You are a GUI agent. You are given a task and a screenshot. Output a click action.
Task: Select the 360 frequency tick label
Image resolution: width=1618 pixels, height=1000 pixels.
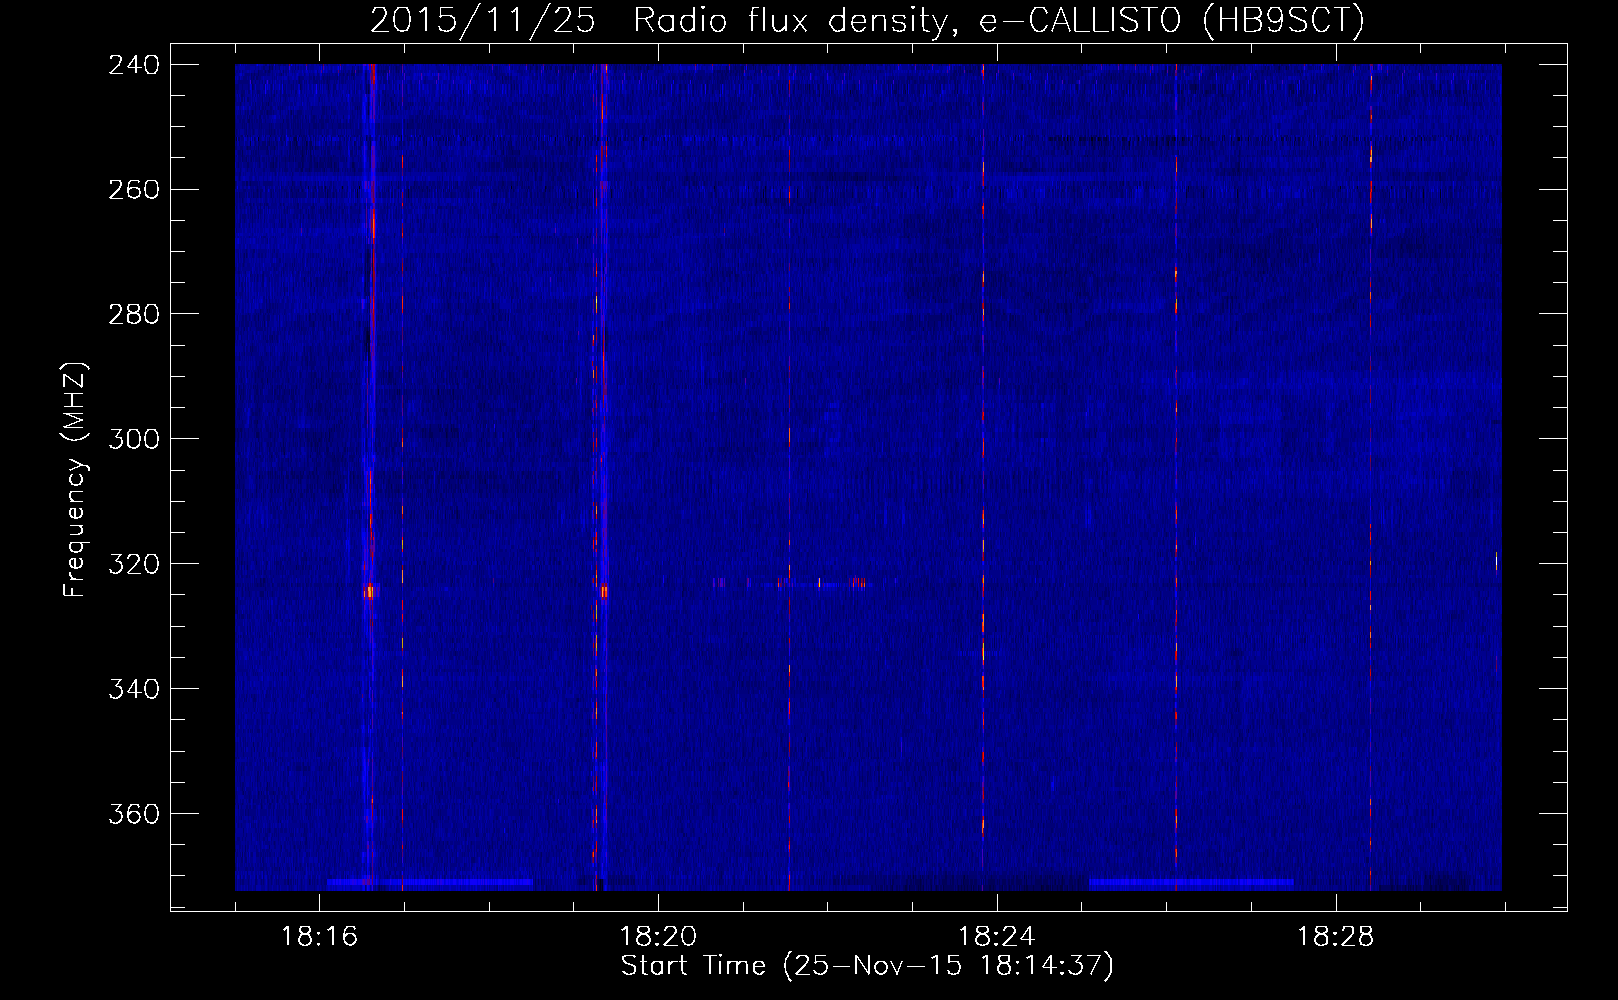133,815
